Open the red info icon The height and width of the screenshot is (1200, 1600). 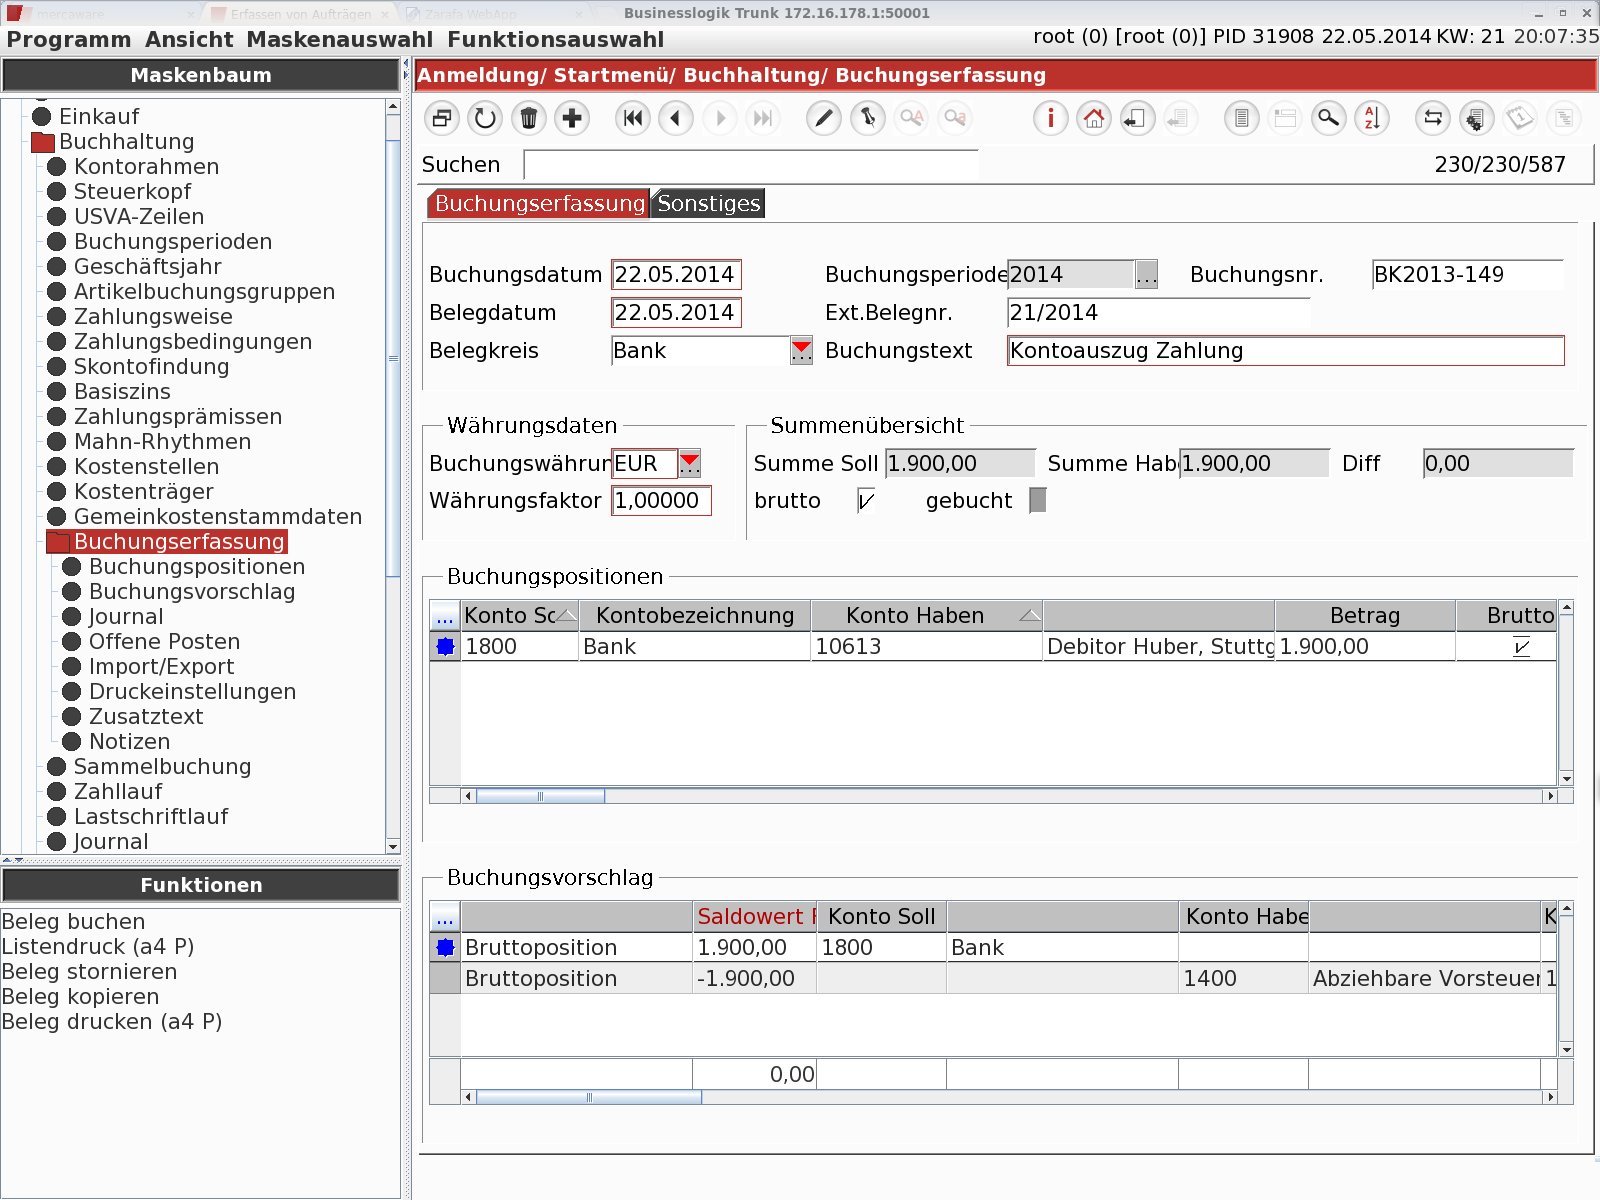tap(1050, 118)
